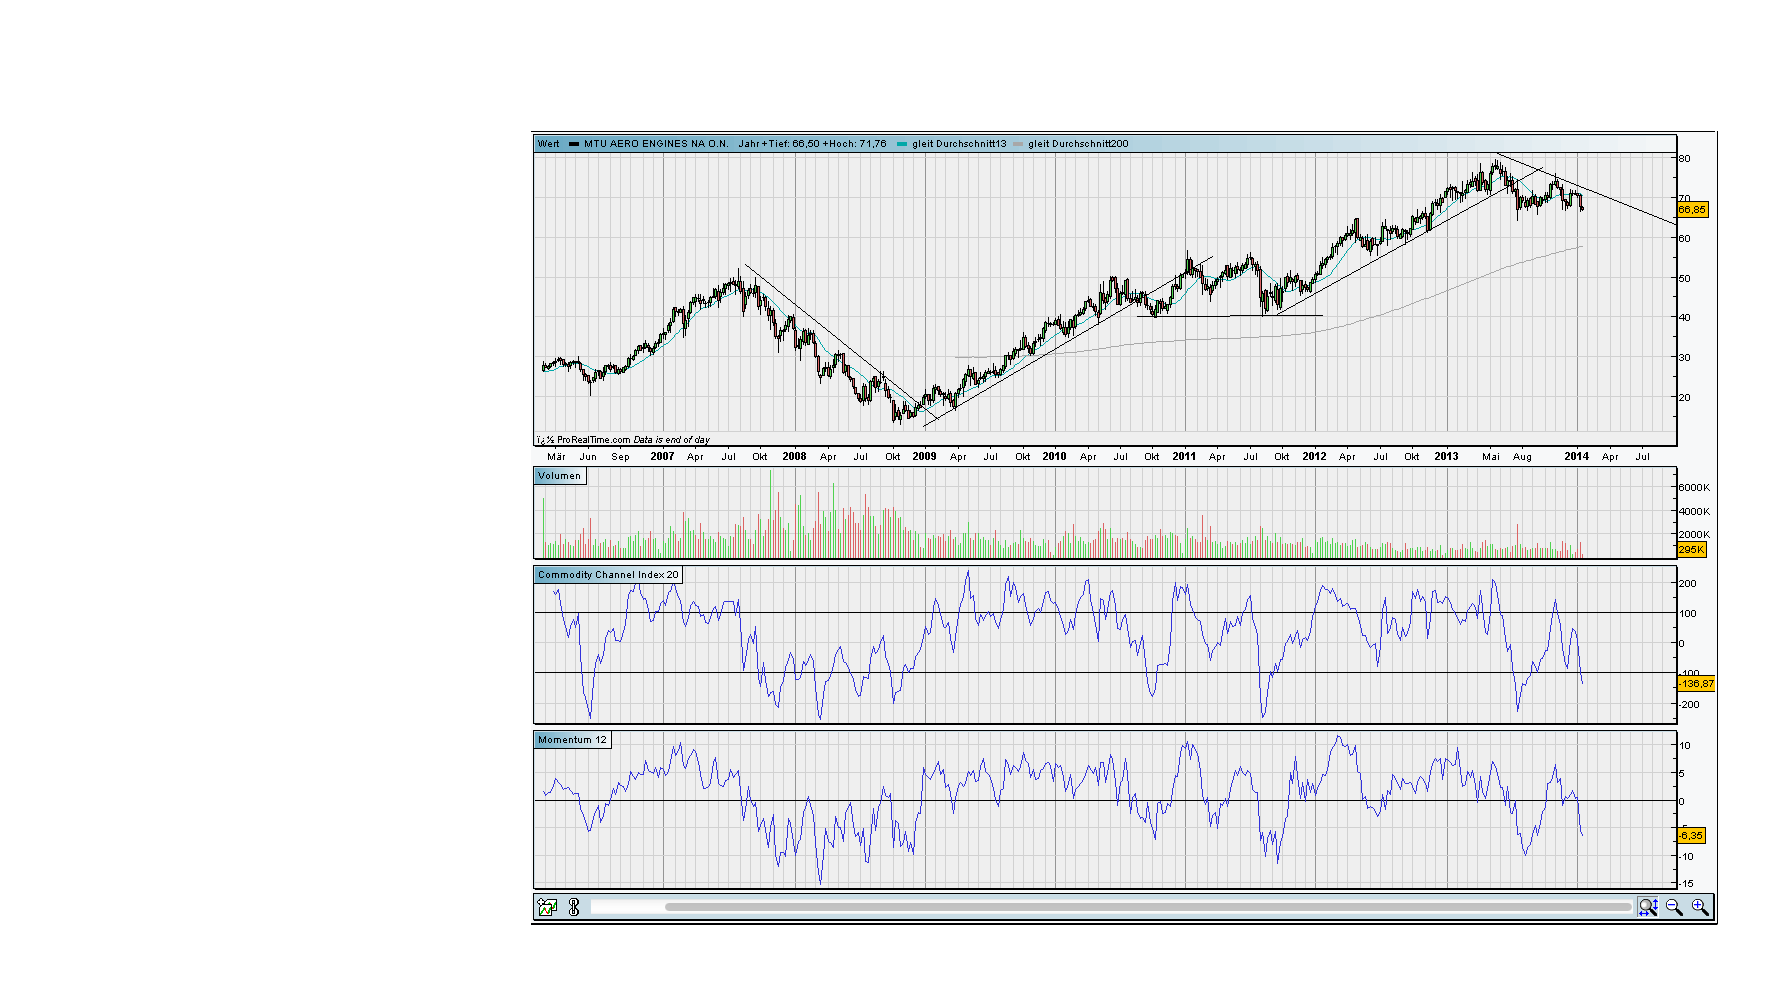
Task: Click the 2009 year label on time axis
Action: (924, 457)
